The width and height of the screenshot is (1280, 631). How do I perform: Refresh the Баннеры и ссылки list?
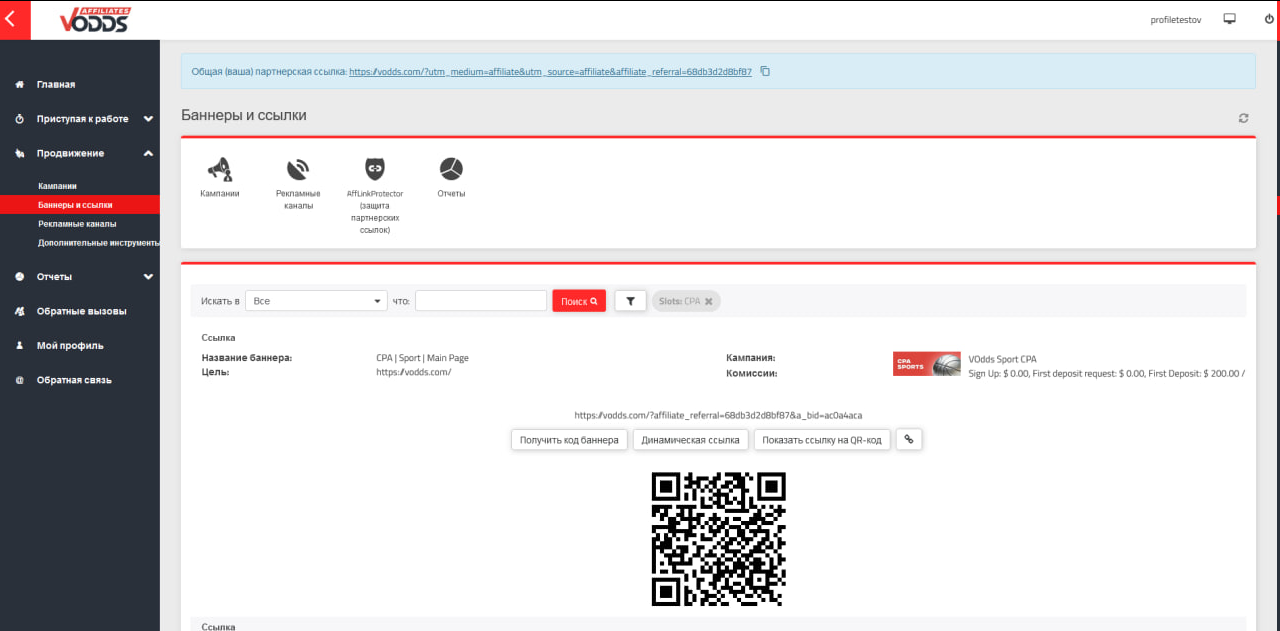pos(1243,117)
